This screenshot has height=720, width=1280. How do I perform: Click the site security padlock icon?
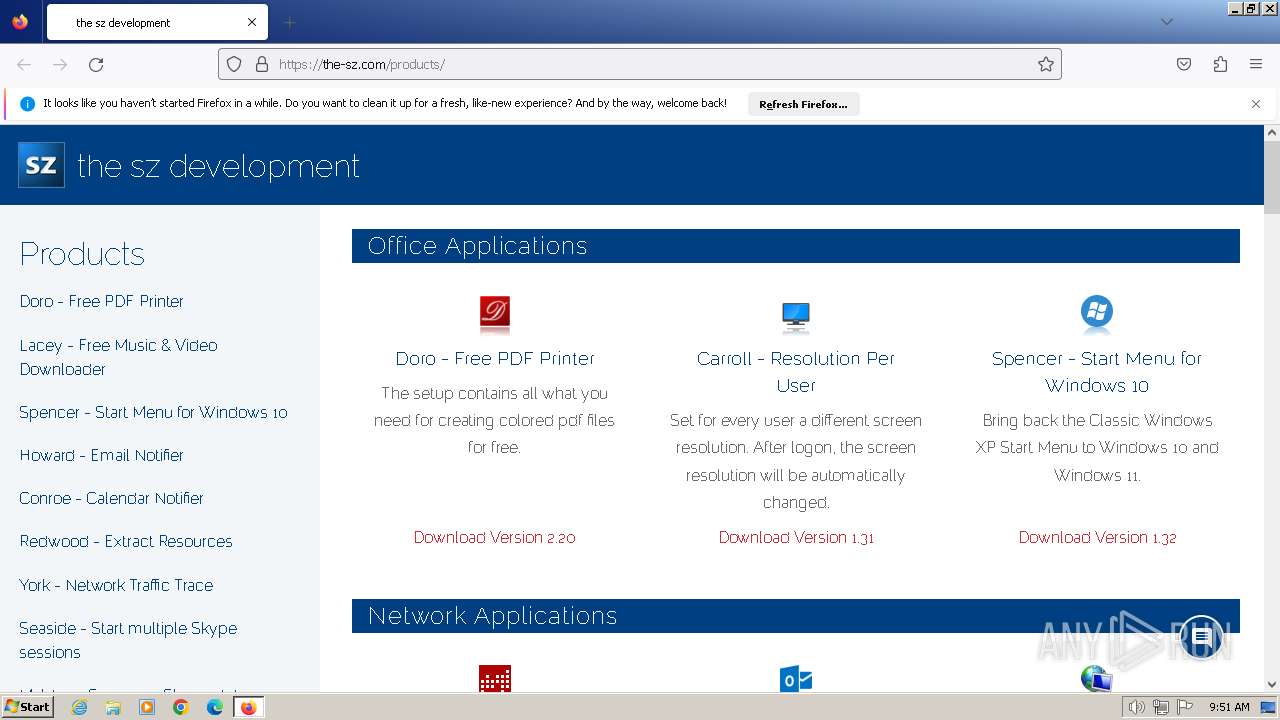262,64
